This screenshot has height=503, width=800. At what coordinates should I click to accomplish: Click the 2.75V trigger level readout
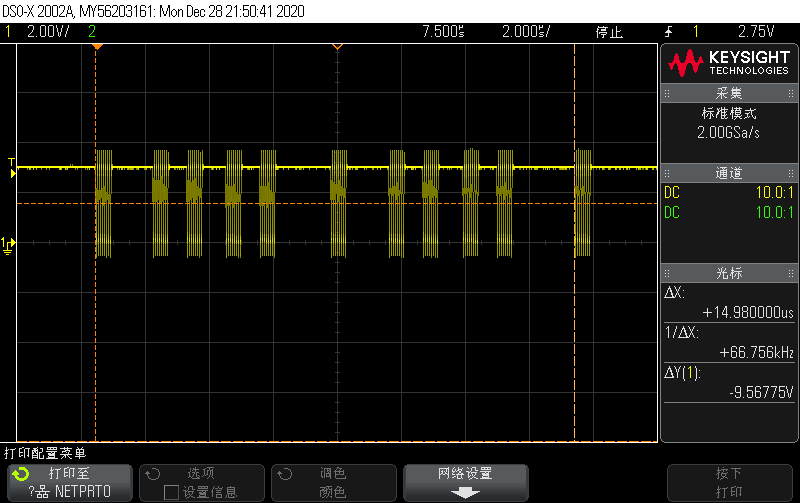pyautogui.click(x=756, y=32)
